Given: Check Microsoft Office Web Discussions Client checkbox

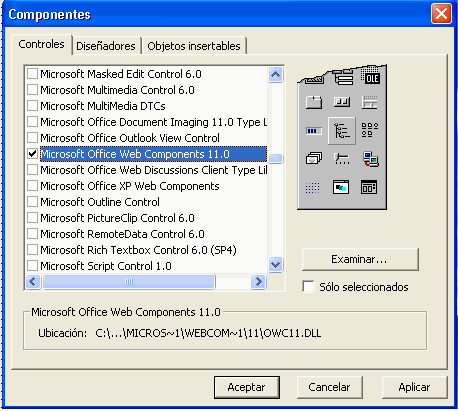Looking at the screenshot, I should (32, 170).
